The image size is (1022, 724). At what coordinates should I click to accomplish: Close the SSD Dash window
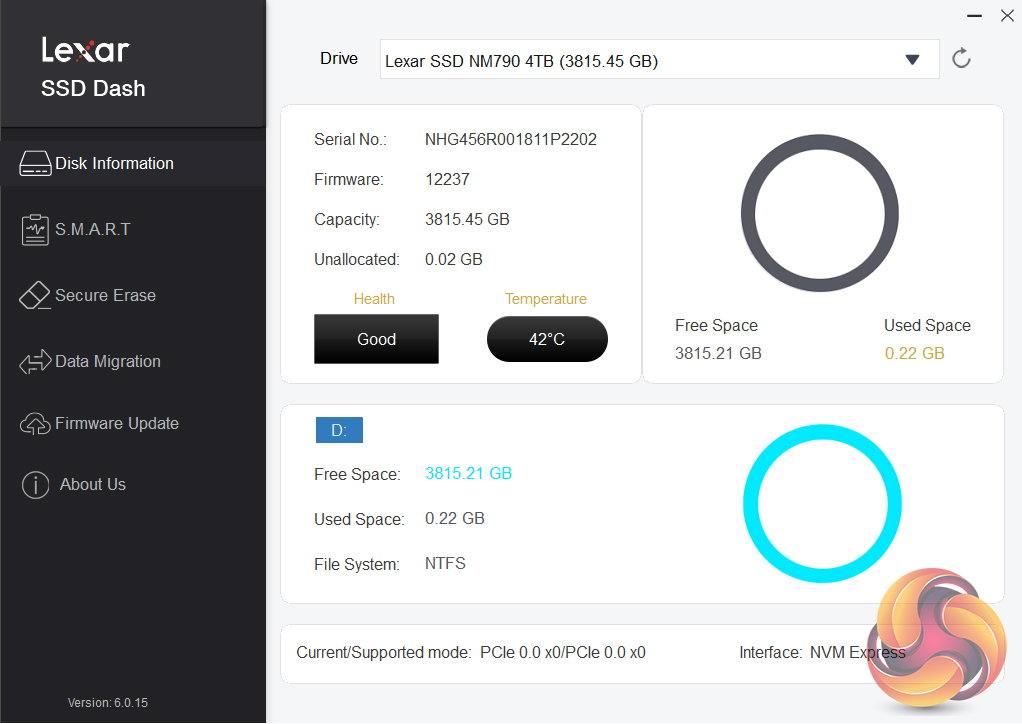[1007, 16]
